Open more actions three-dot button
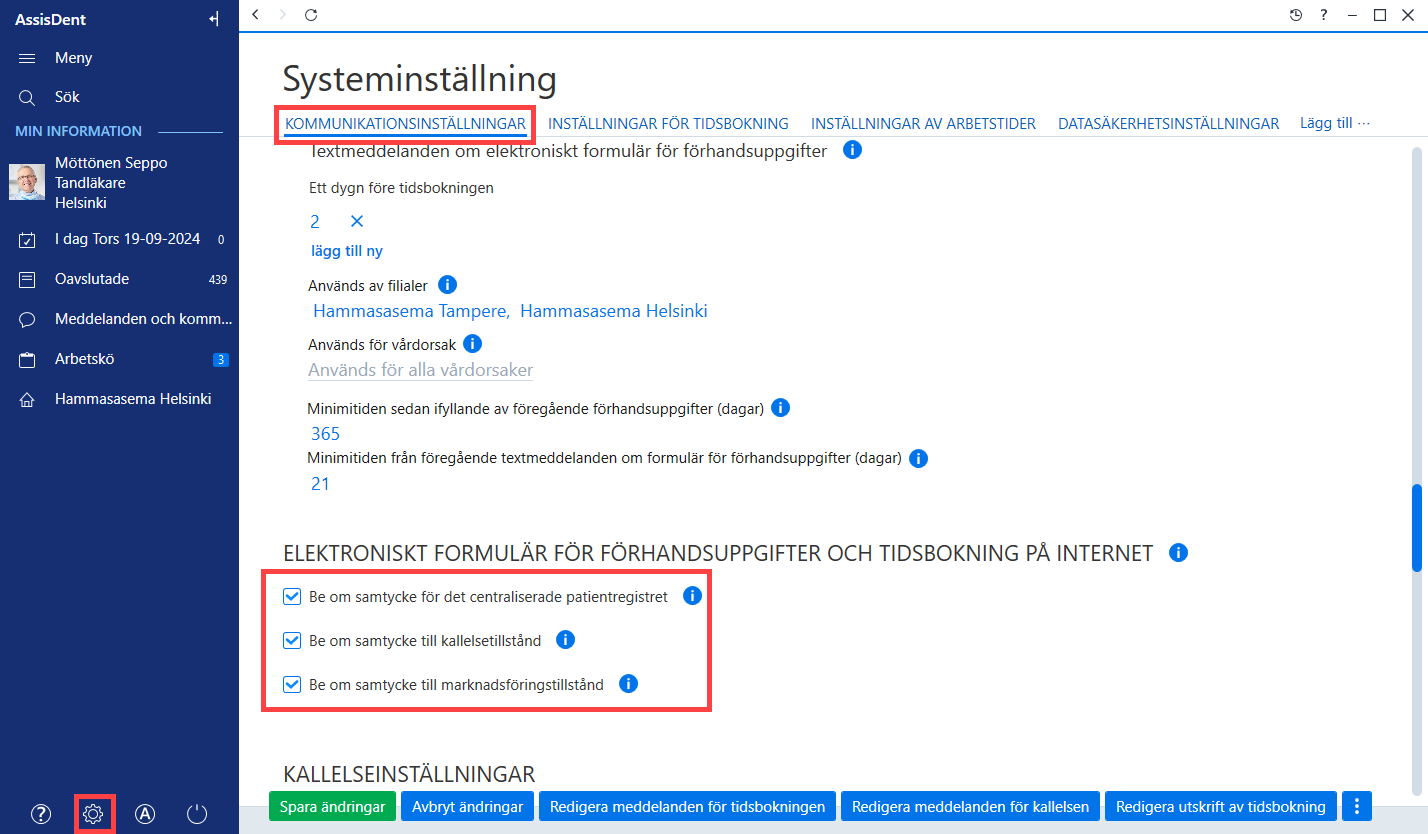The height and width of the screenshot is (834, 1428). click(x=1357, y=806)
